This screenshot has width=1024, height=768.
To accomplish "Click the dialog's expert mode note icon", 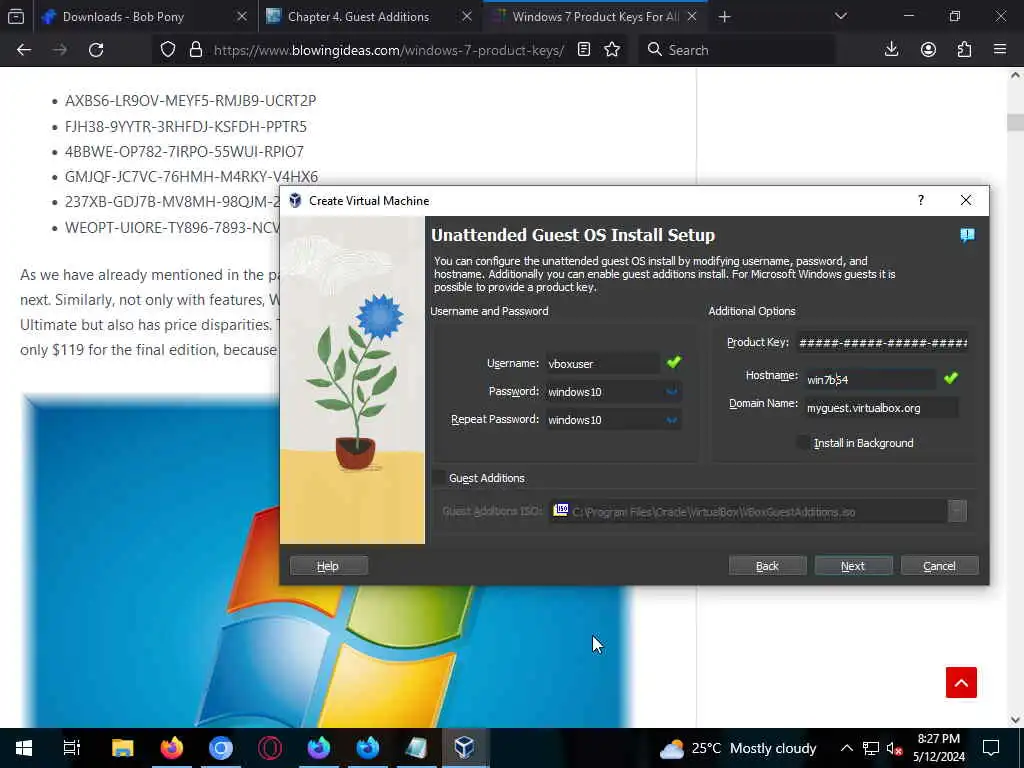I will coord(967,235).
